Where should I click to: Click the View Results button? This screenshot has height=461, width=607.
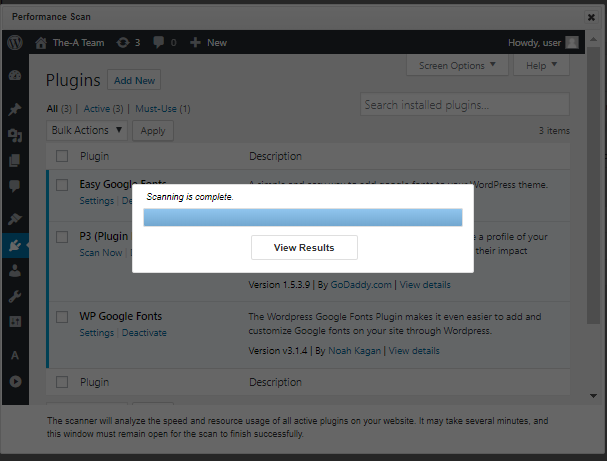click(304, 248)
